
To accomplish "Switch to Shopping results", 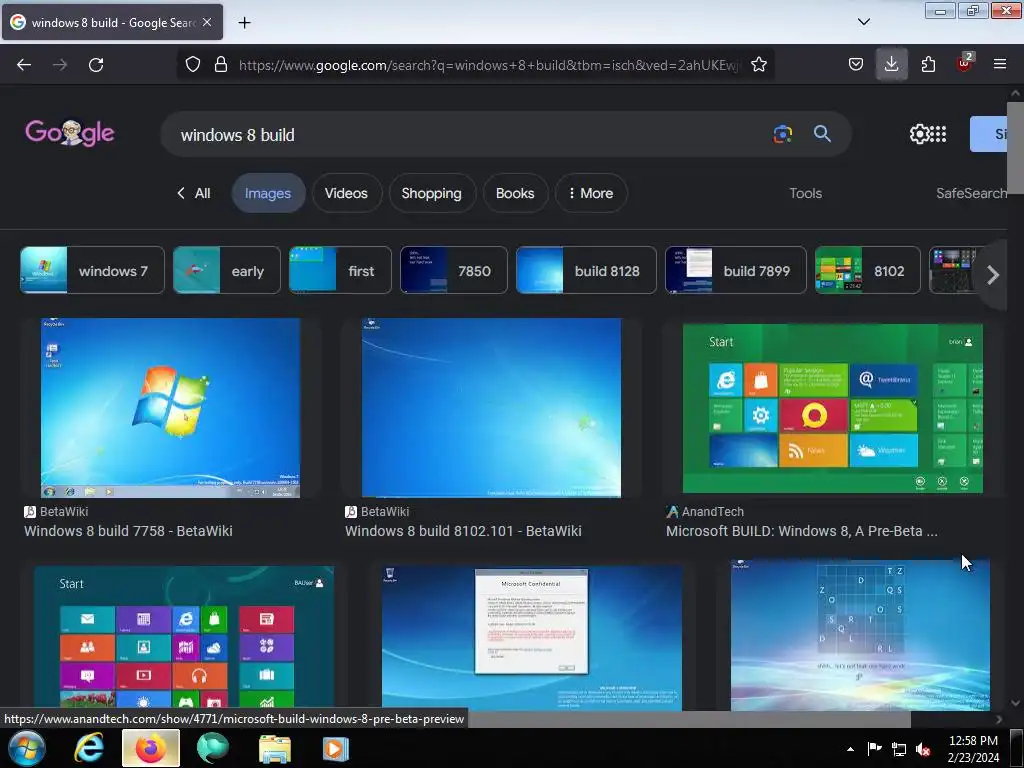I will pyautogui.click(x=432, y=193).
